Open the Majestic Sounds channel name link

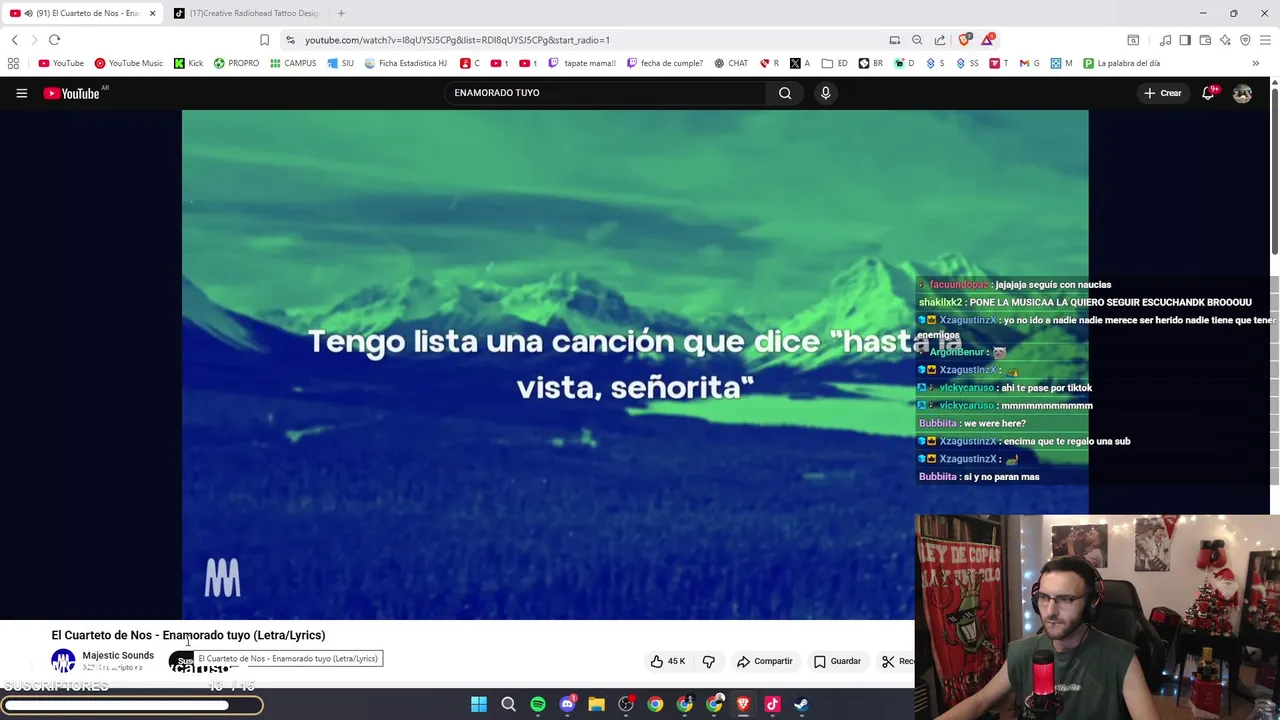pos(118,656)
